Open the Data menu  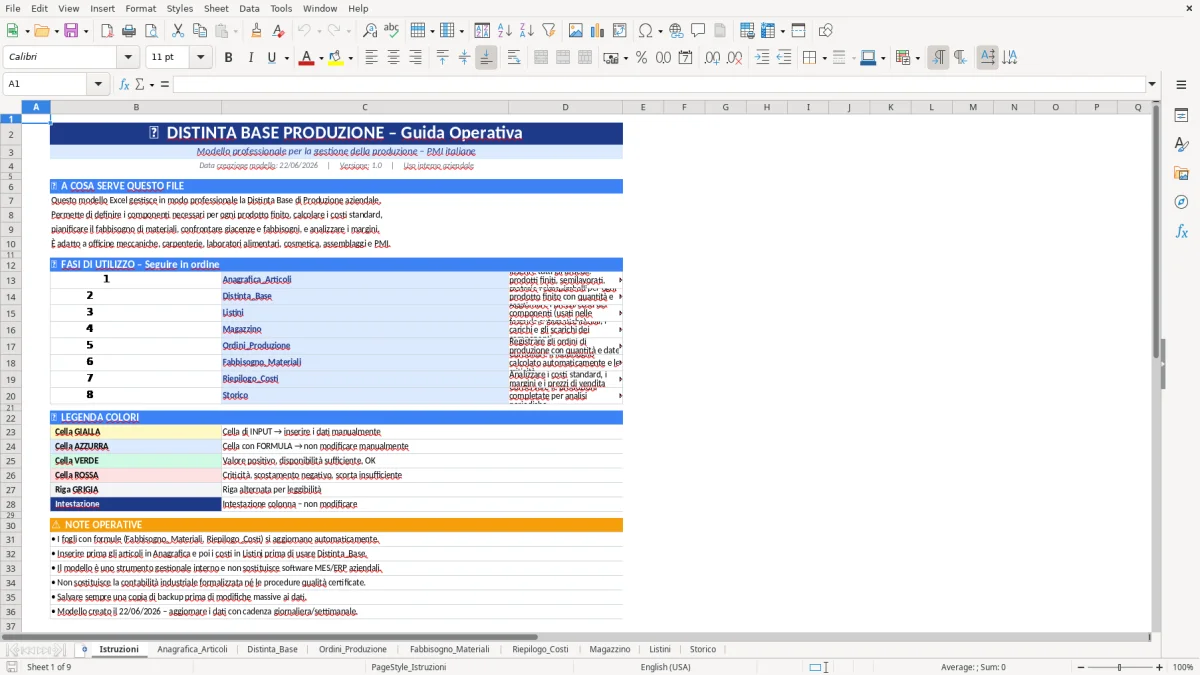click(x=249, y=8)
